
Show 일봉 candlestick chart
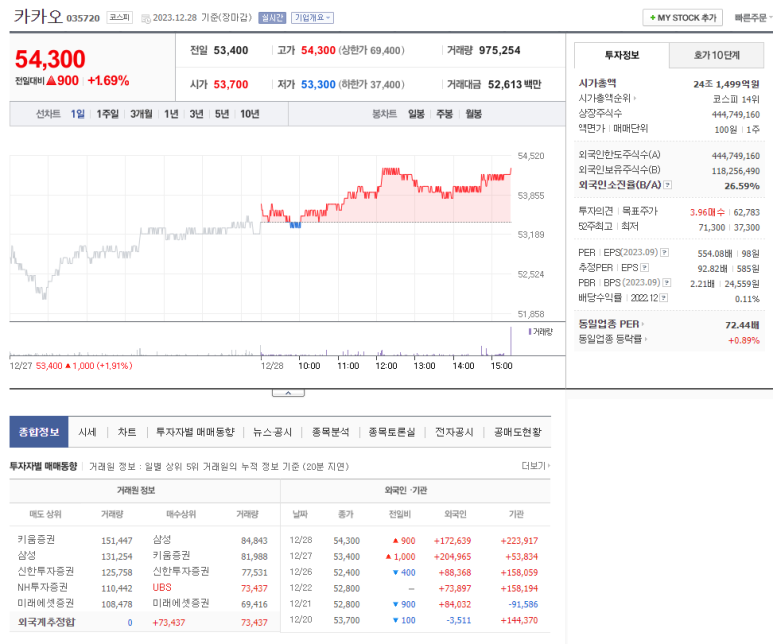coord(416,114)
